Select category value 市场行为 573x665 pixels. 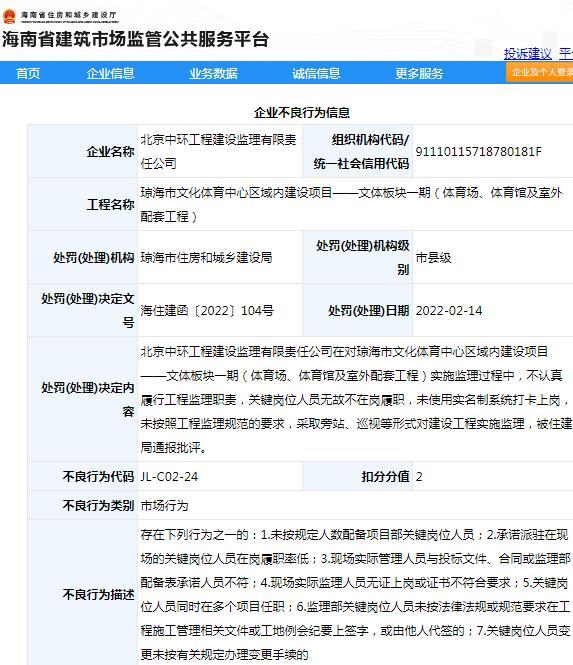(x=164, y=506)
